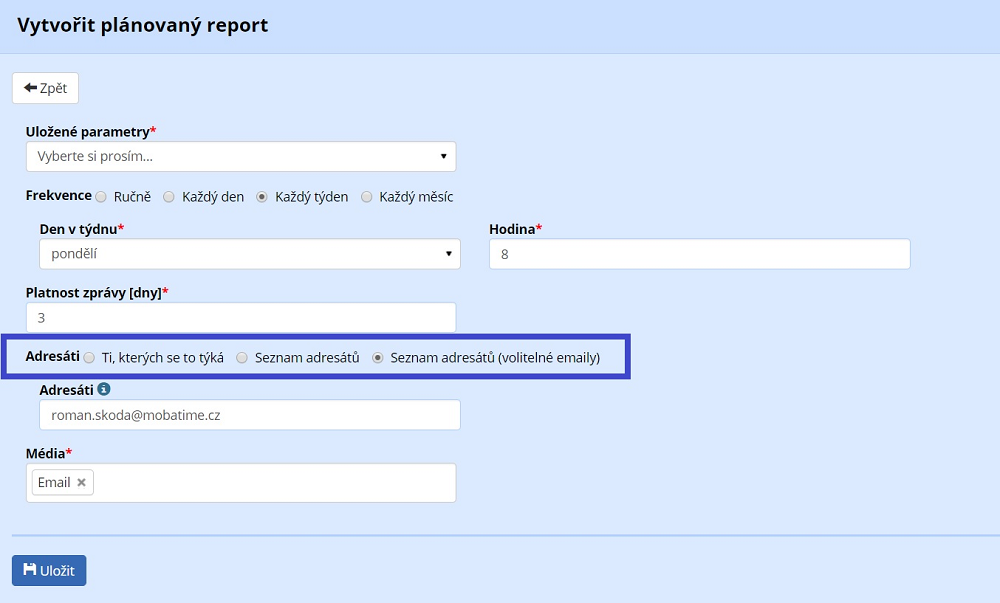Select the Email tag in Média
Image resolution: width=1000 pixels, height=603 pixels.
point(54,483)
